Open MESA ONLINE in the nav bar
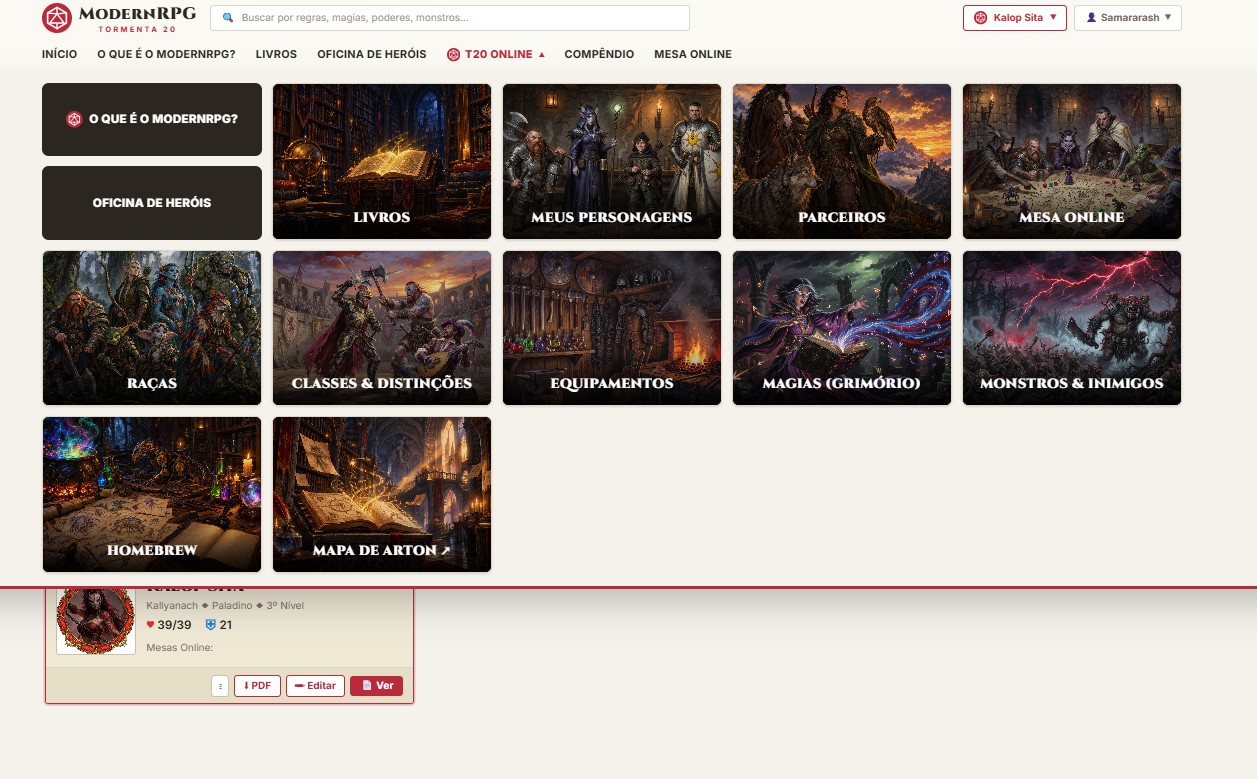The height and width of the screenshot is (779, 1257). click(x=693, y=54)
